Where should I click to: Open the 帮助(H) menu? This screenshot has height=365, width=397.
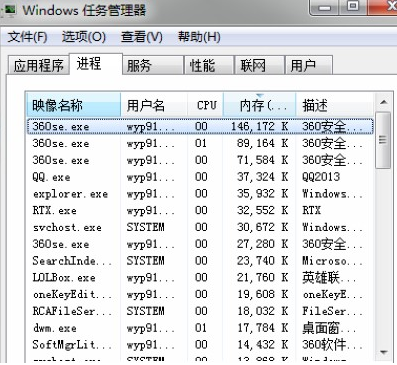tap(199, 37)
